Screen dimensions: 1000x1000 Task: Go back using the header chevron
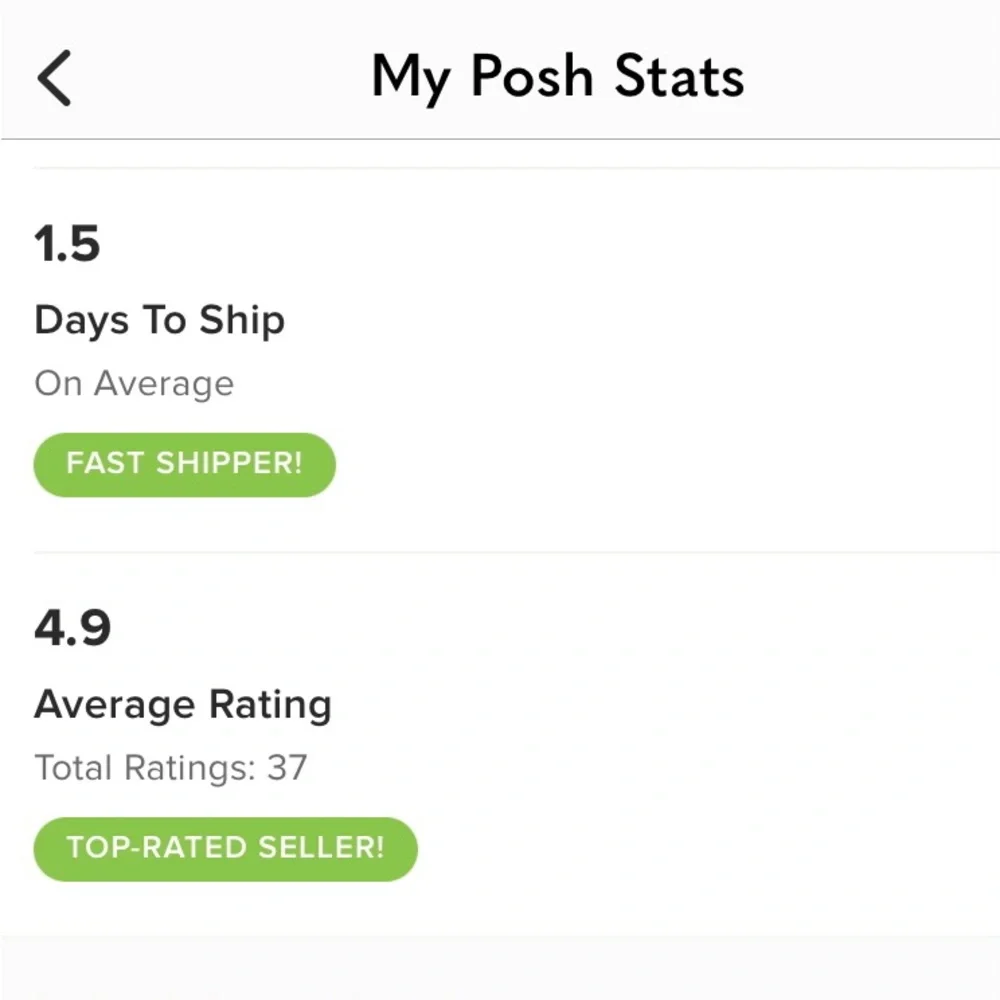tap(55, 78)
